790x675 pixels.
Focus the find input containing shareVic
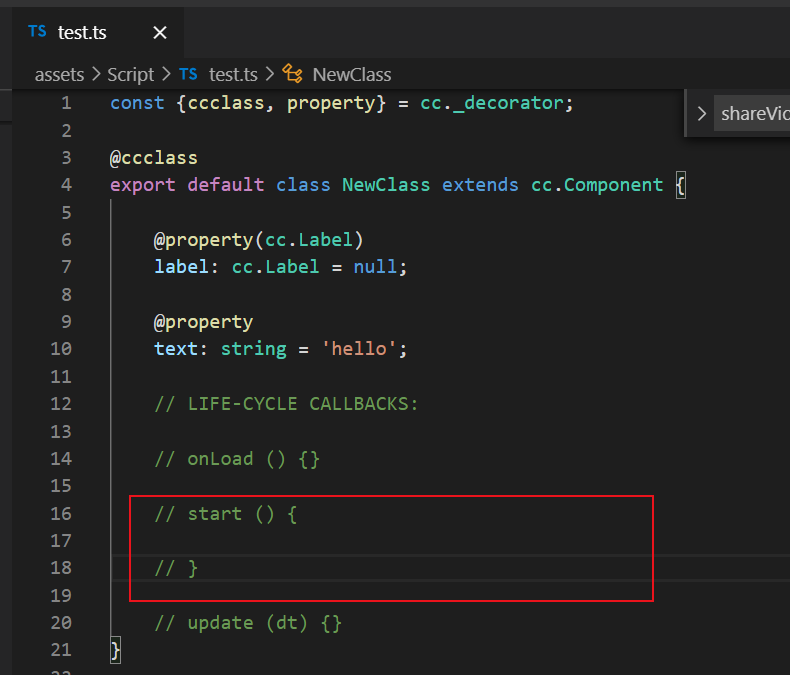click(754, 113)
